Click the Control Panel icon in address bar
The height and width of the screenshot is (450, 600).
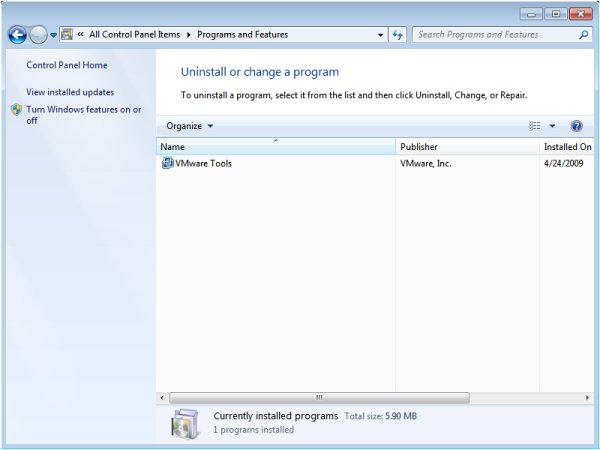coord(67,34)
